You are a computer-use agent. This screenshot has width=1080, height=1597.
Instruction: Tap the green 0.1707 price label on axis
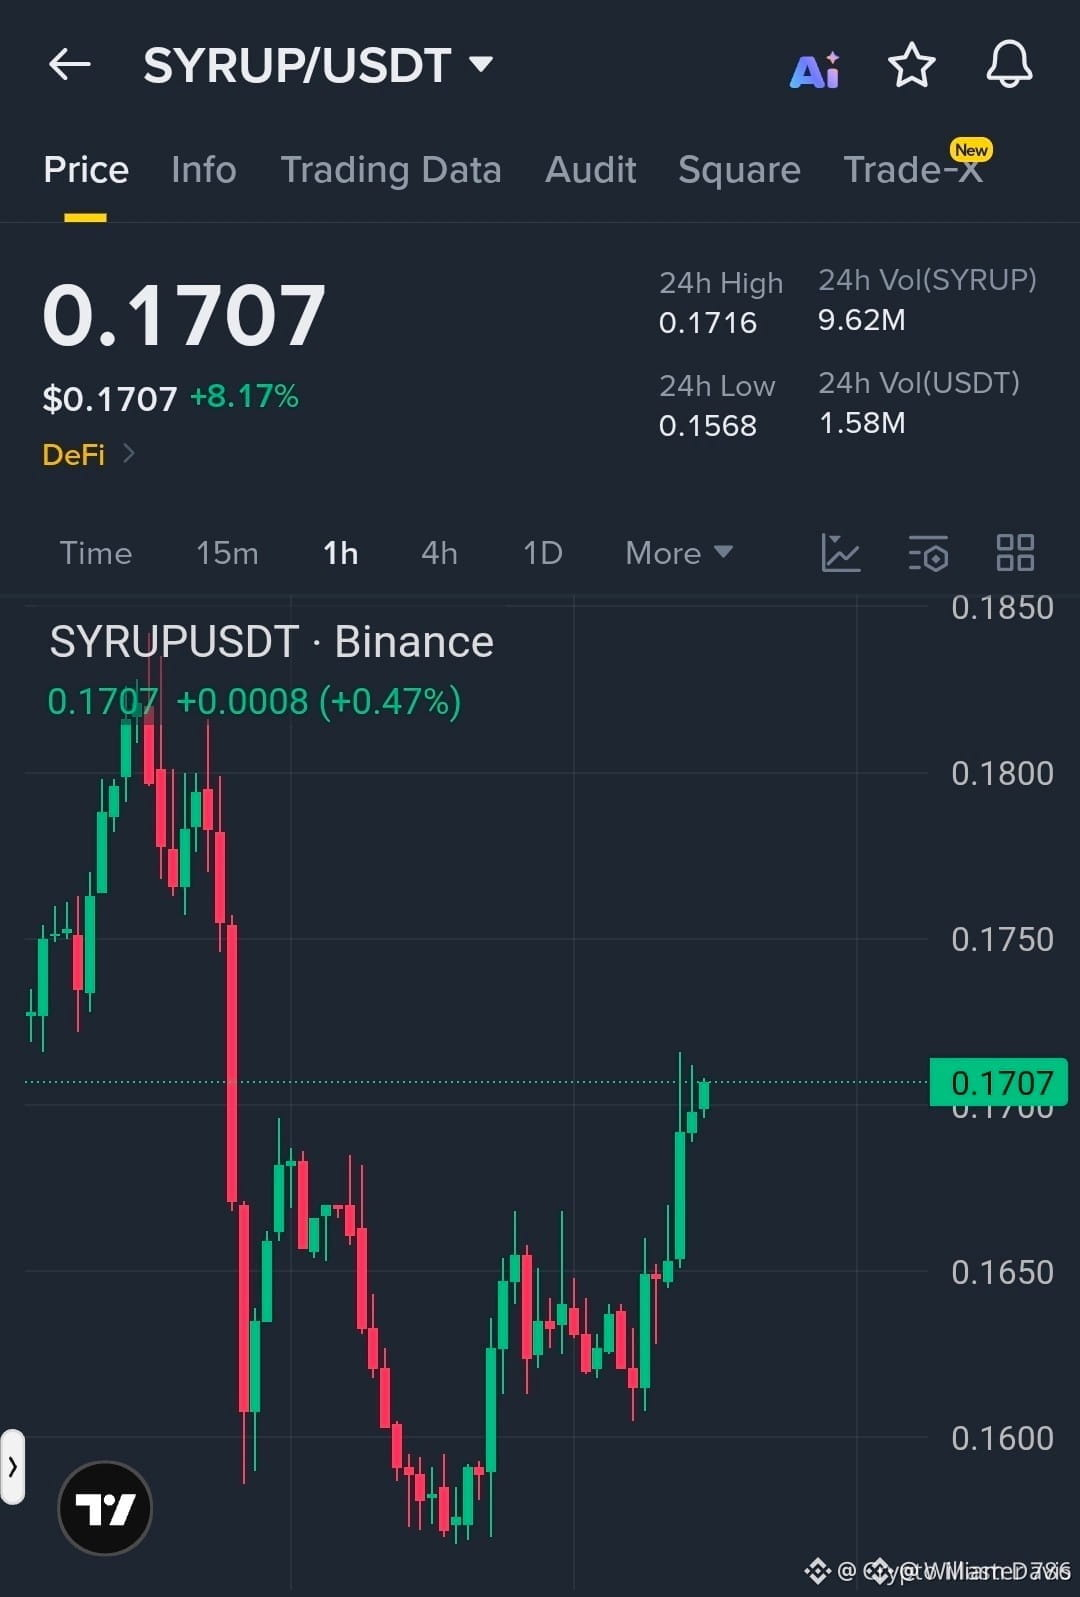tap(998, 1082)
